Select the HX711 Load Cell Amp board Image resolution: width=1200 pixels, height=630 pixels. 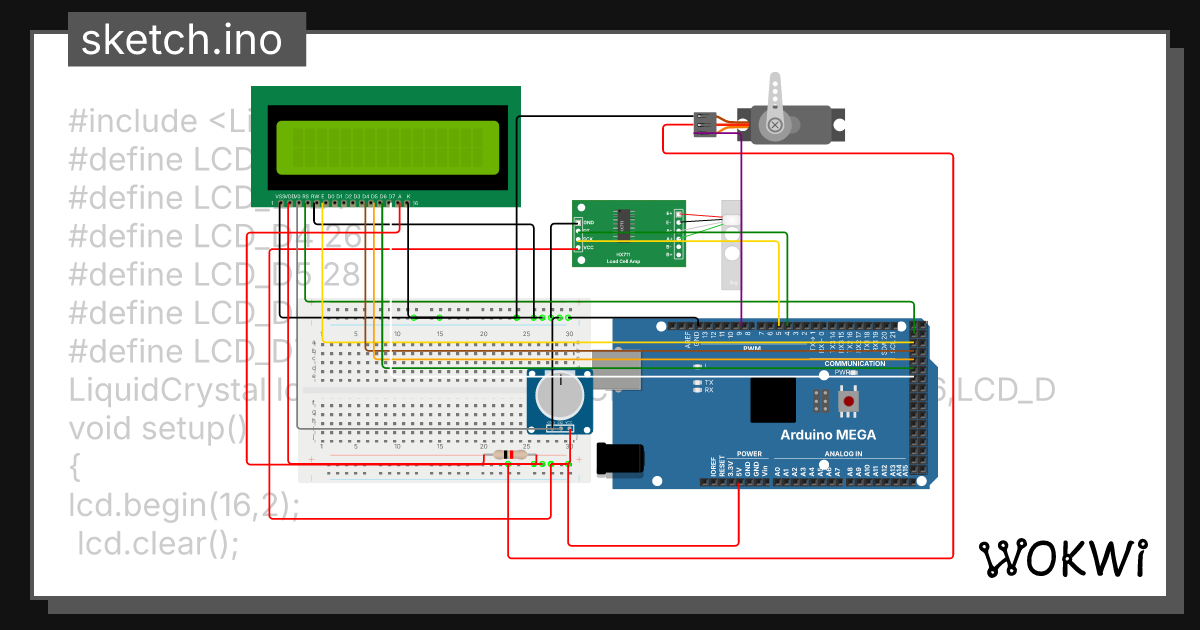(628, 233)
